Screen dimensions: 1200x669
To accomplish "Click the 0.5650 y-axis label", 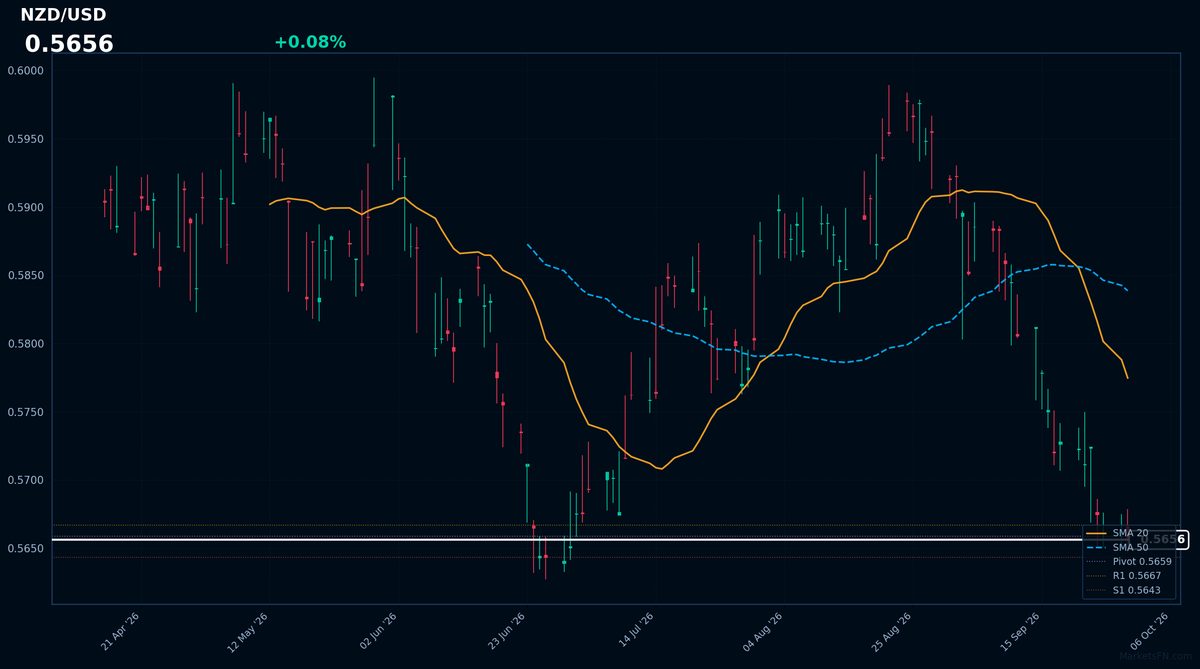I will [x=26, y=549].
